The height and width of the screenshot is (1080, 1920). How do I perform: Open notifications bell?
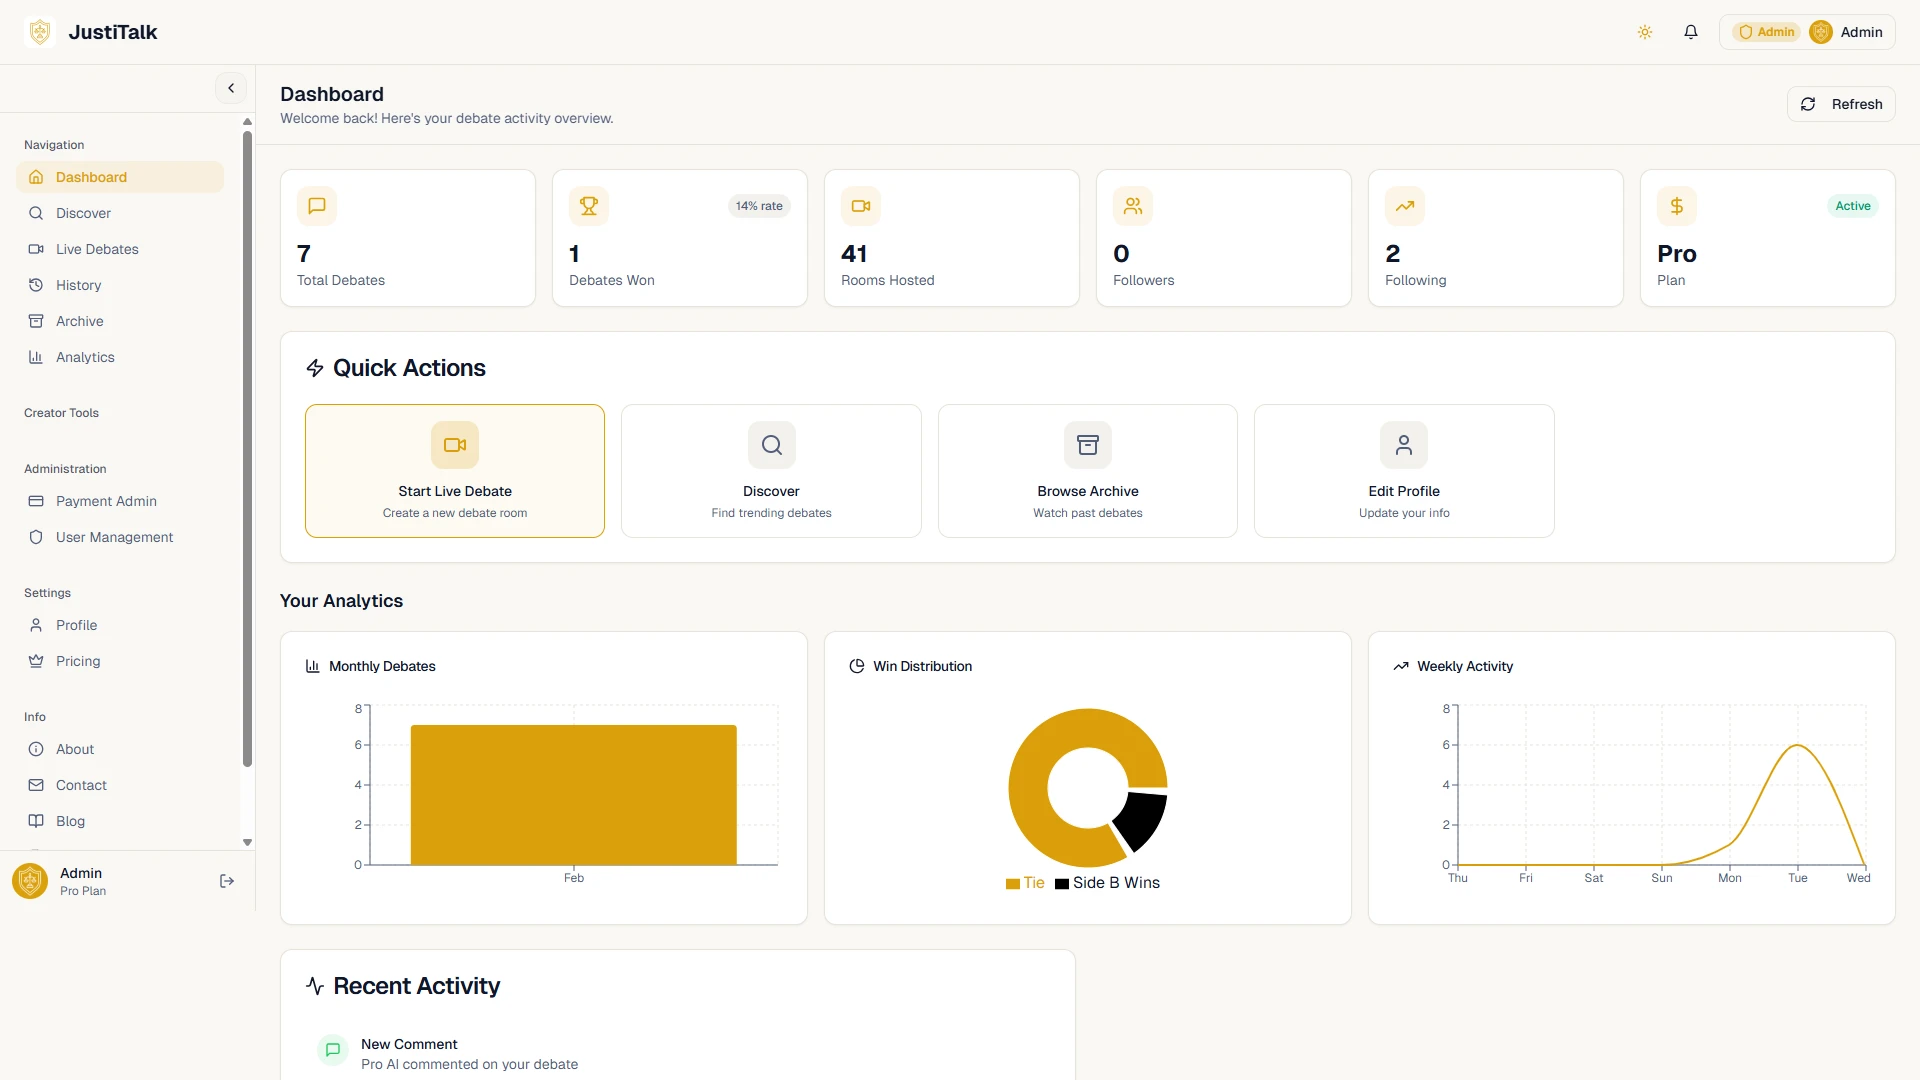[x=1691, y=32]
